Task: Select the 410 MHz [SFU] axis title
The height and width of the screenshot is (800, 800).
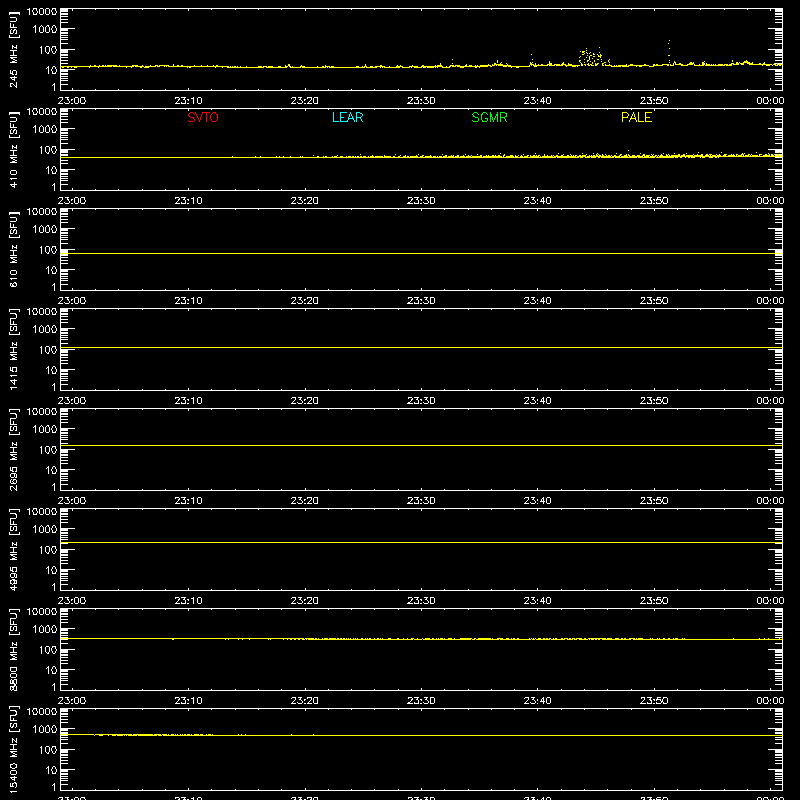Action: (14, 149)
